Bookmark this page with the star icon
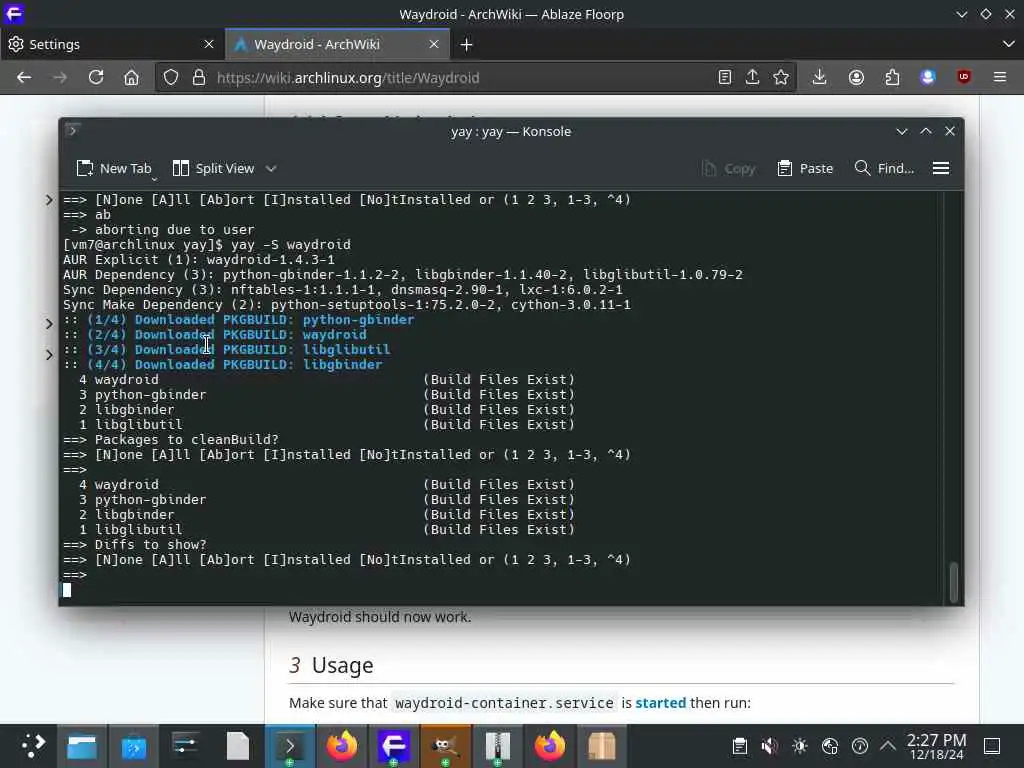Viewport: 1024px width, 768px height. [780, 78]
